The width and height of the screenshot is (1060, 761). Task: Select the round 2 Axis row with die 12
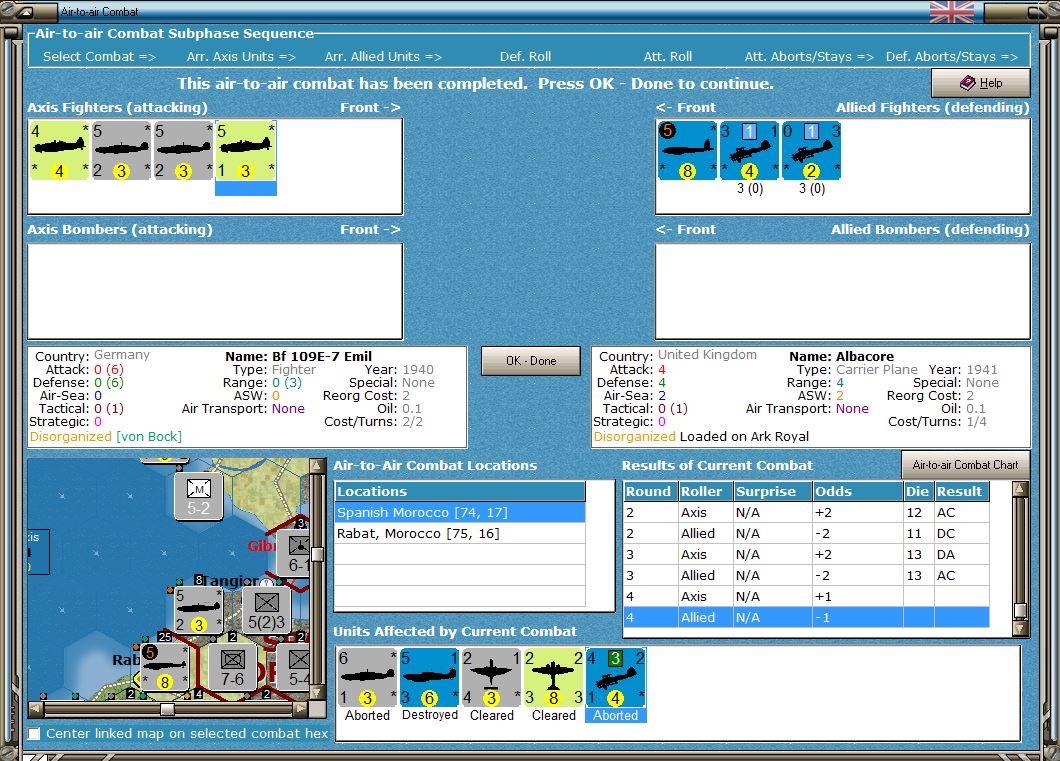806,512
